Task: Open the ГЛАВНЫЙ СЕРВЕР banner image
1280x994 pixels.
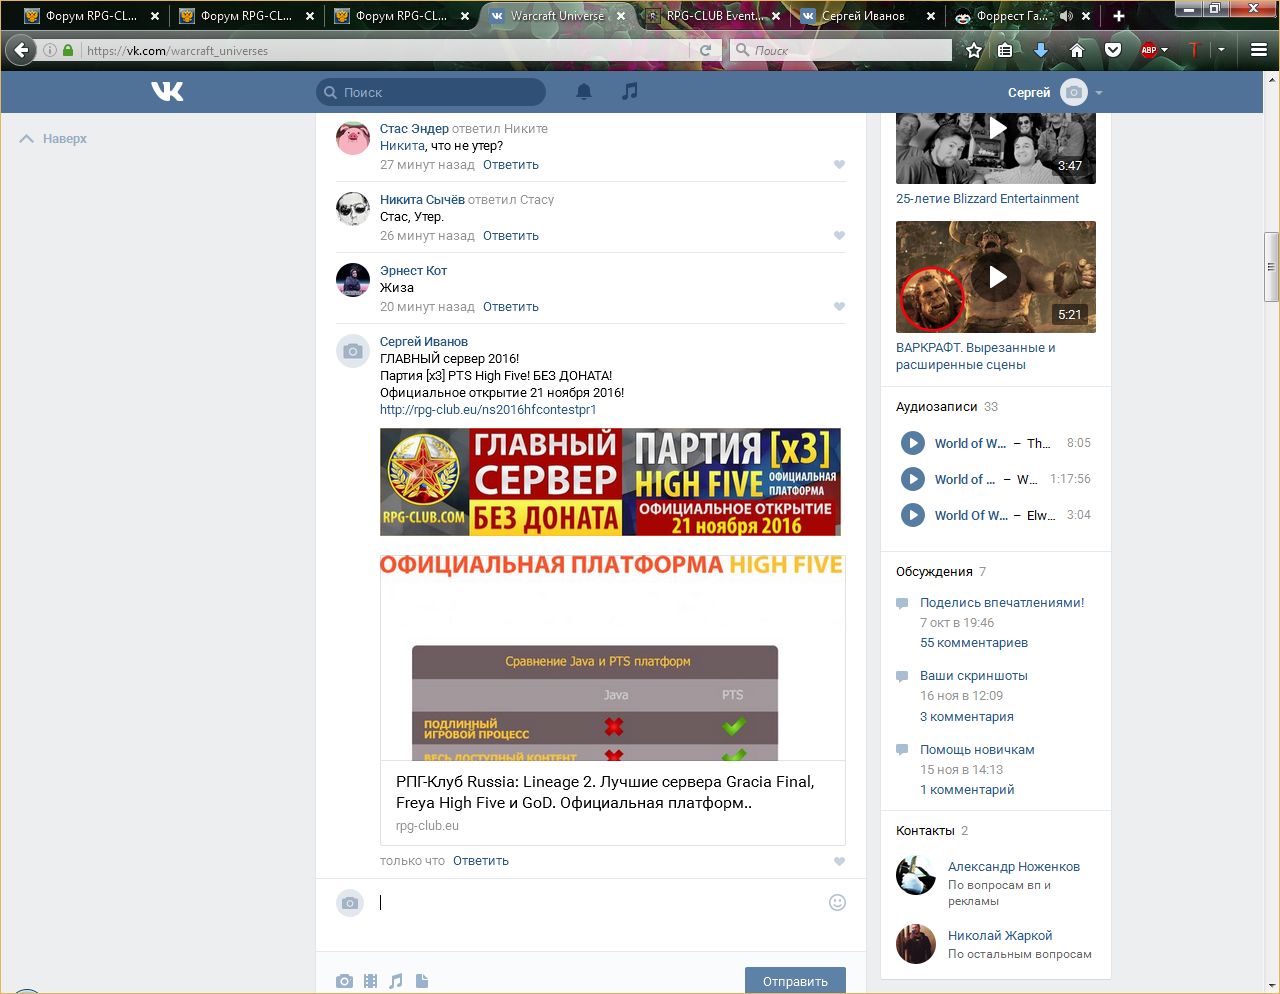Action: (x=610, y=482)
